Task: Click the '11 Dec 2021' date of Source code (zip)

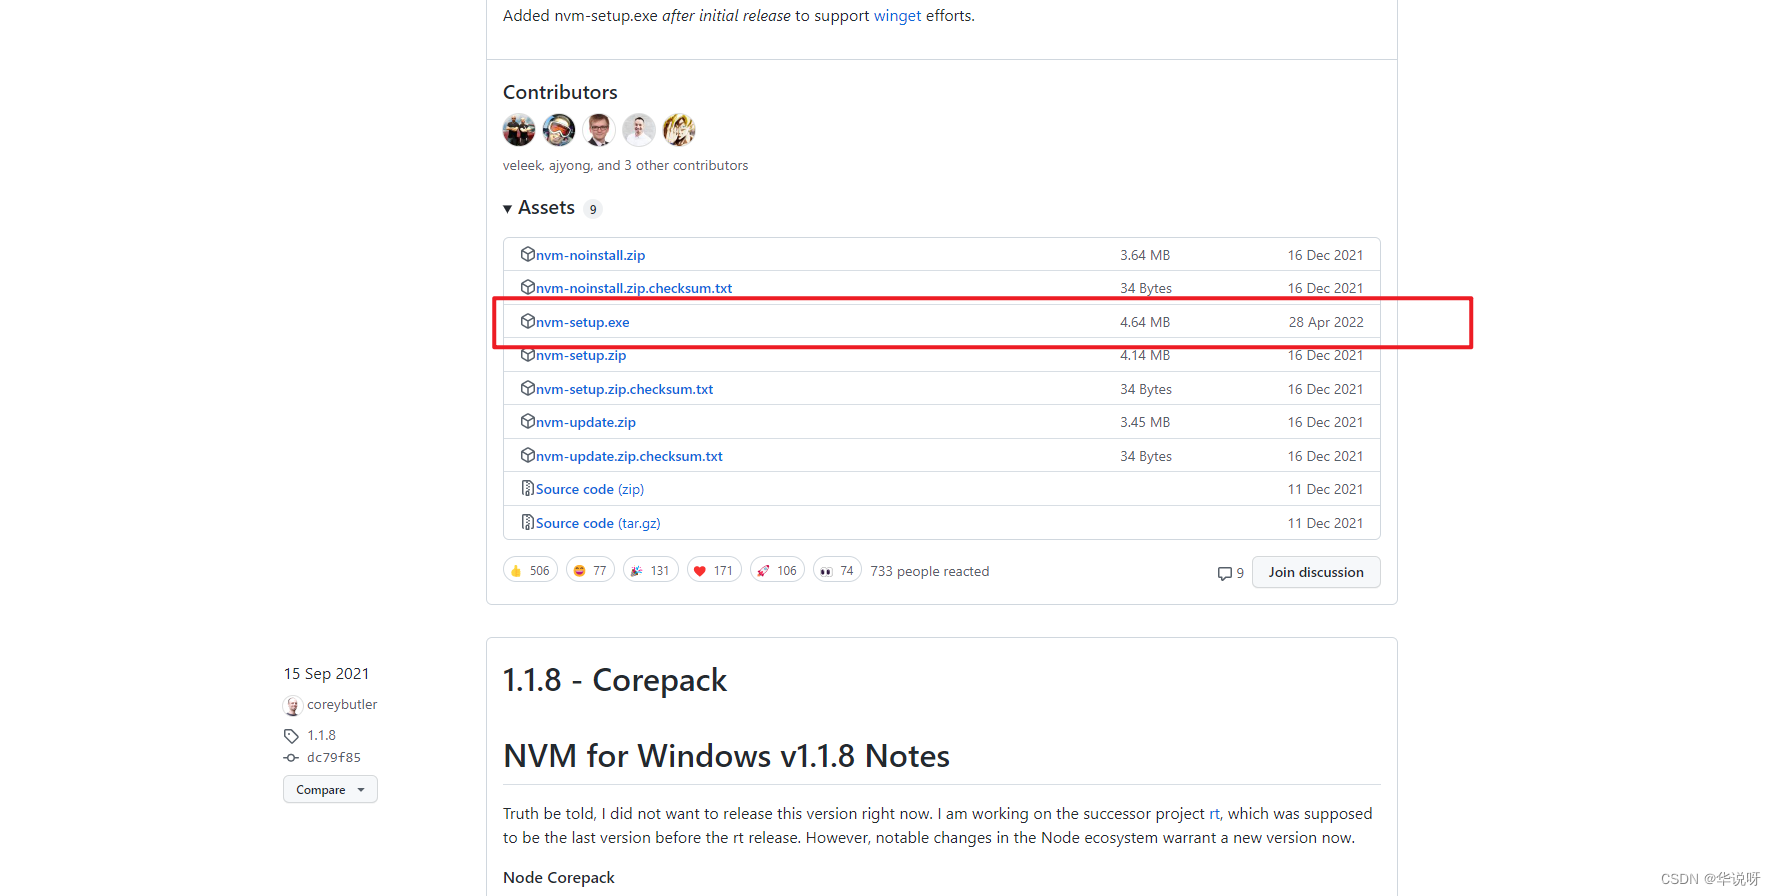Action: [1325, 489]
